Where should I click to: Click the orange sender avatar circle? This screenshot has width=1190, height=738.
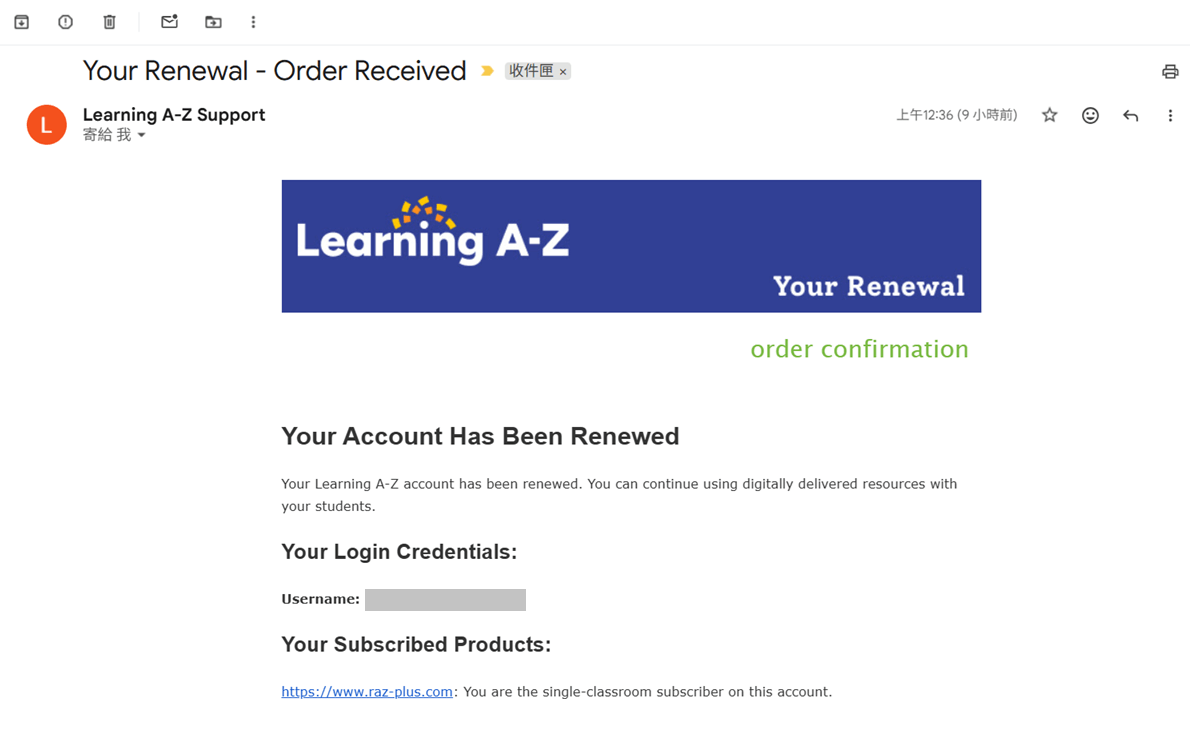tap(46, 124)
